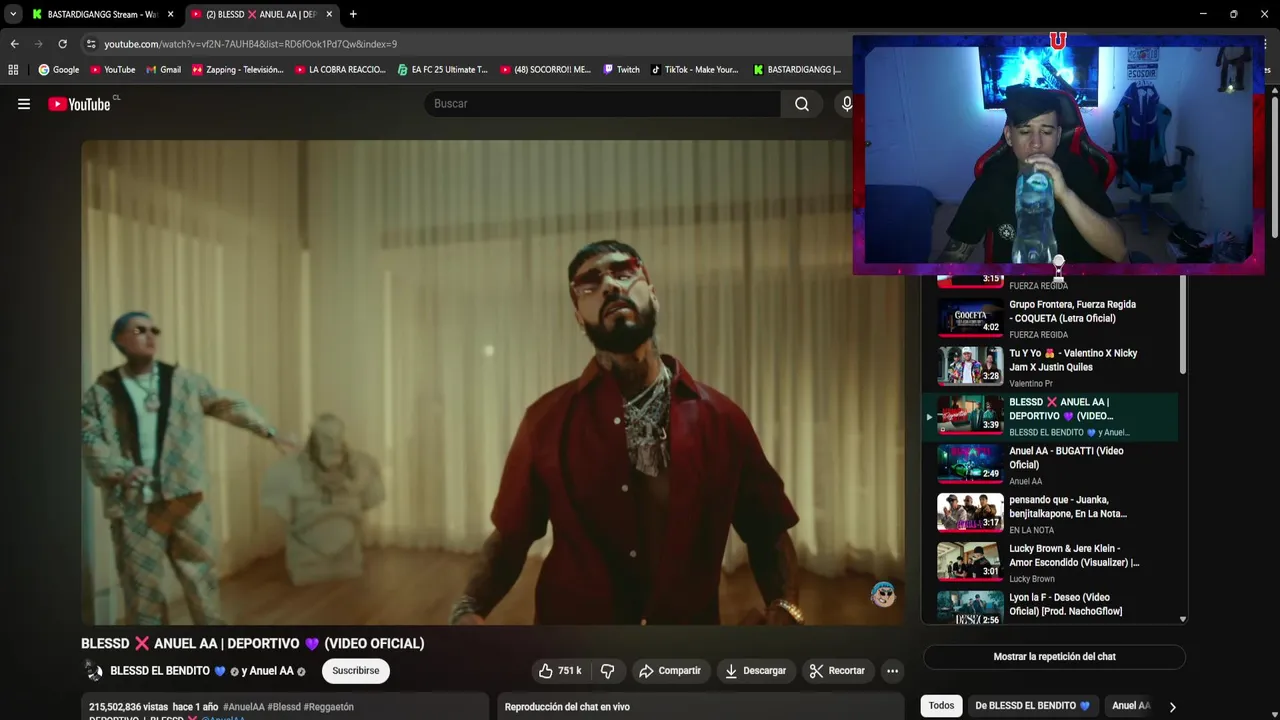Play Tu Y Yo Valentino X Nicky Jam video

tap(1050, 367)
